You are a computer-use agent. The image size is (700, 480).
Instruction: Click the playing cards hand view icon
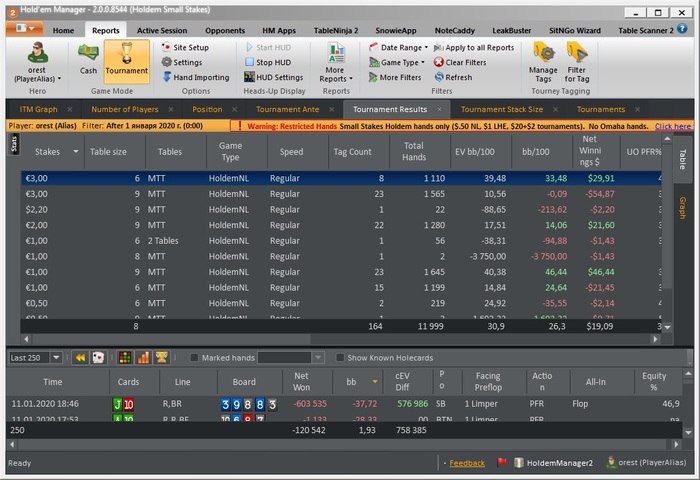pos(98,358)
